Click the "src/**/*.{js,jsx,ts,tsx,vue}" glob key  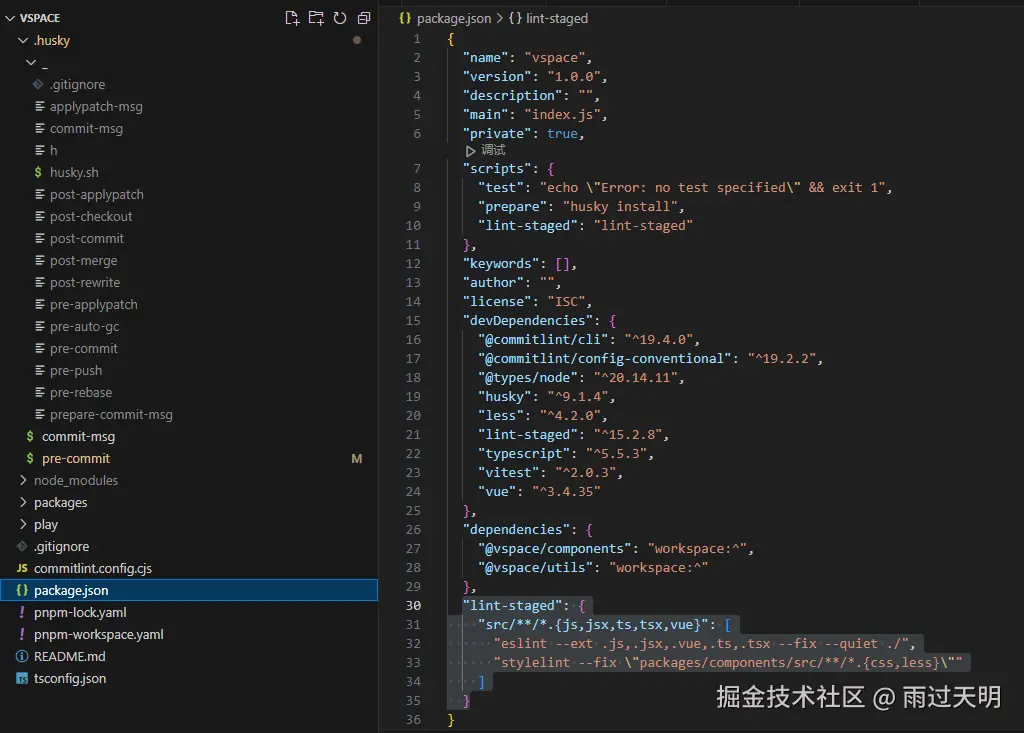click(x=593, y=624)
